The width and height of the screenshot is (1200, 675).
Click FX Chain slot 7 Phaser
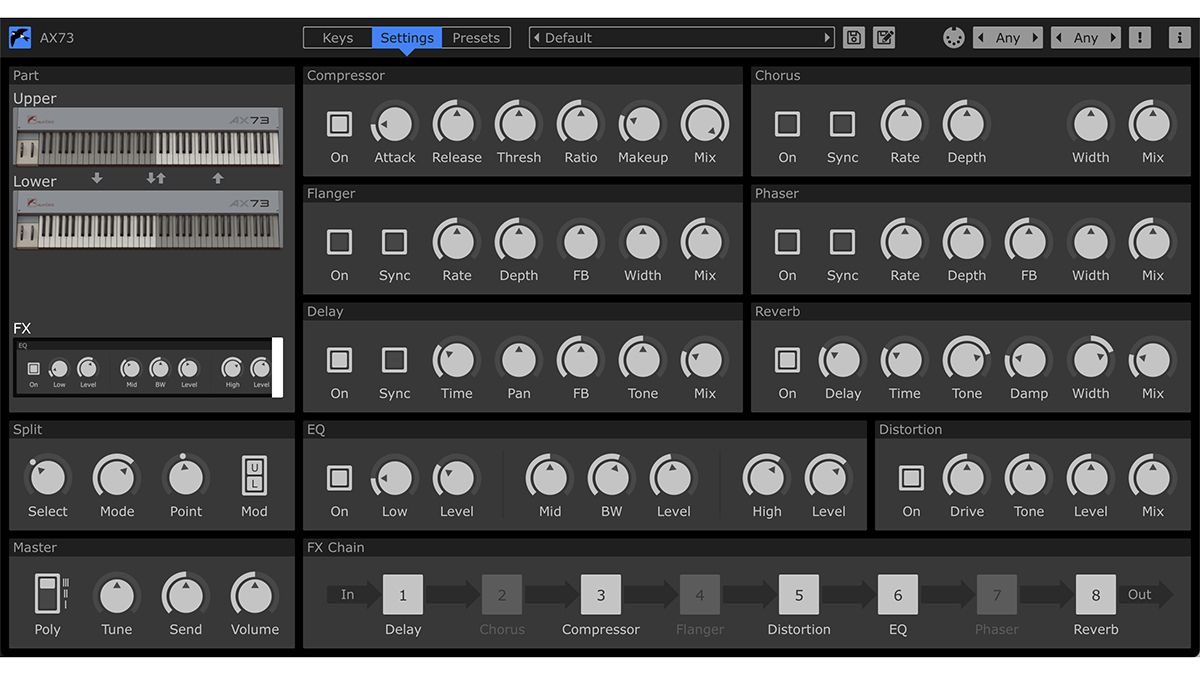(997, 594)
